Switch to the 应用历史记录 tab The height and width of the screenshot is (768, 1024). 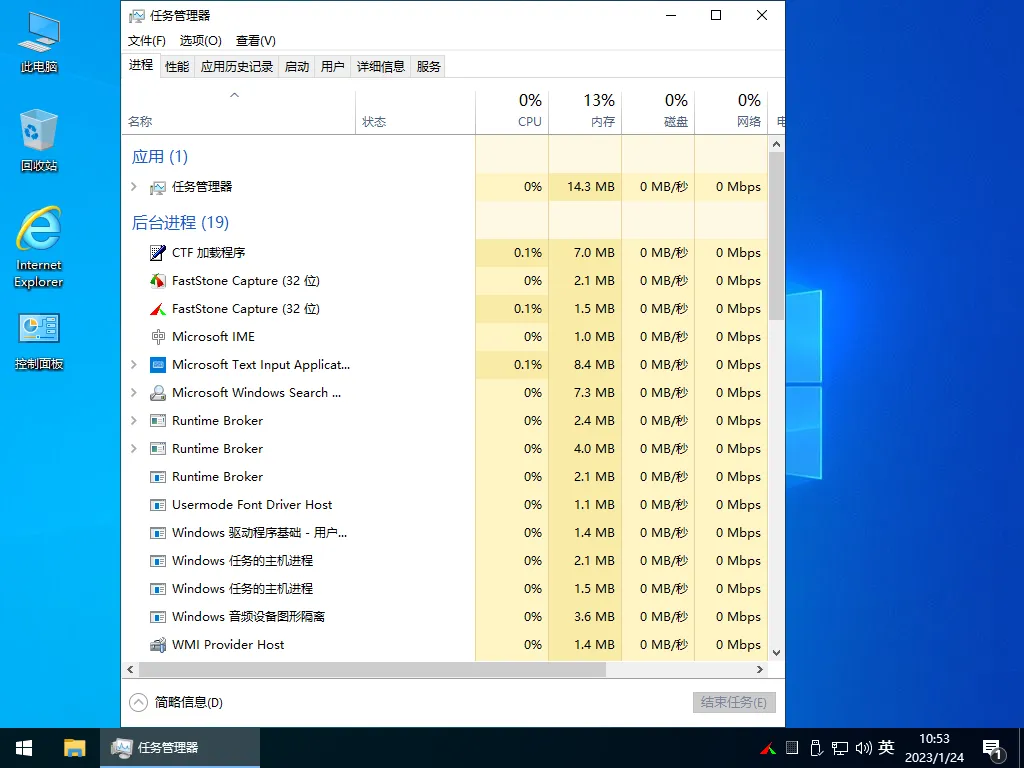pyautogui.click(x=236, y=67)
